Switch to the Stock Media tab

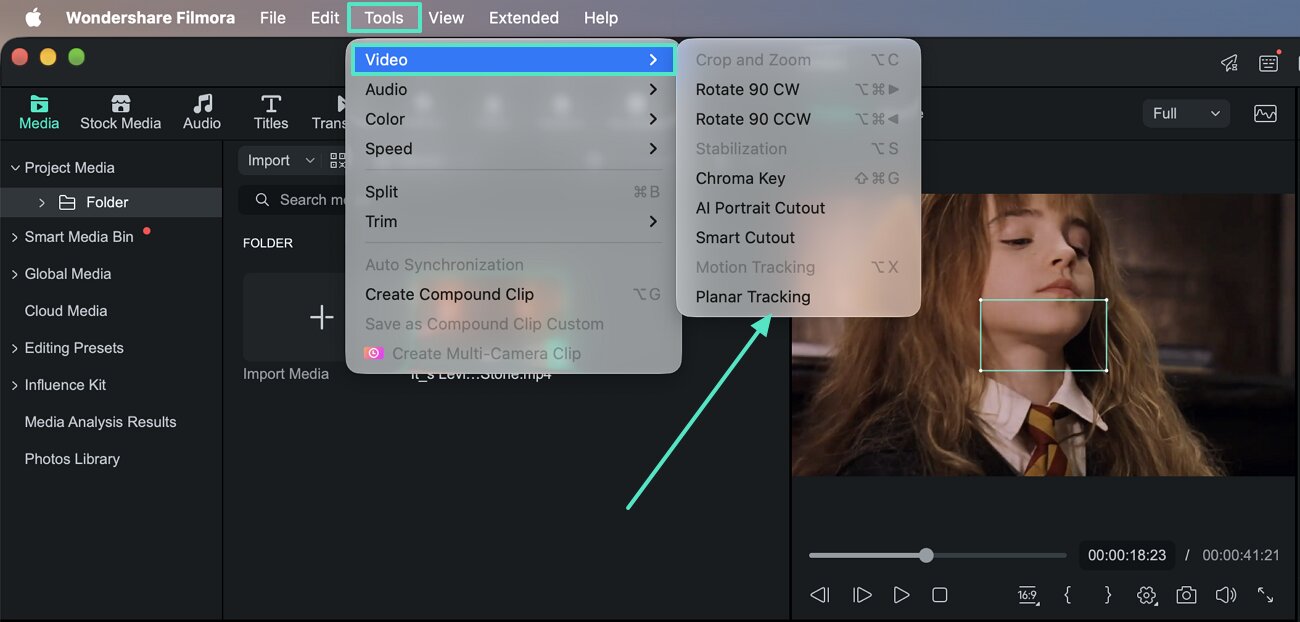click(120, 112)
